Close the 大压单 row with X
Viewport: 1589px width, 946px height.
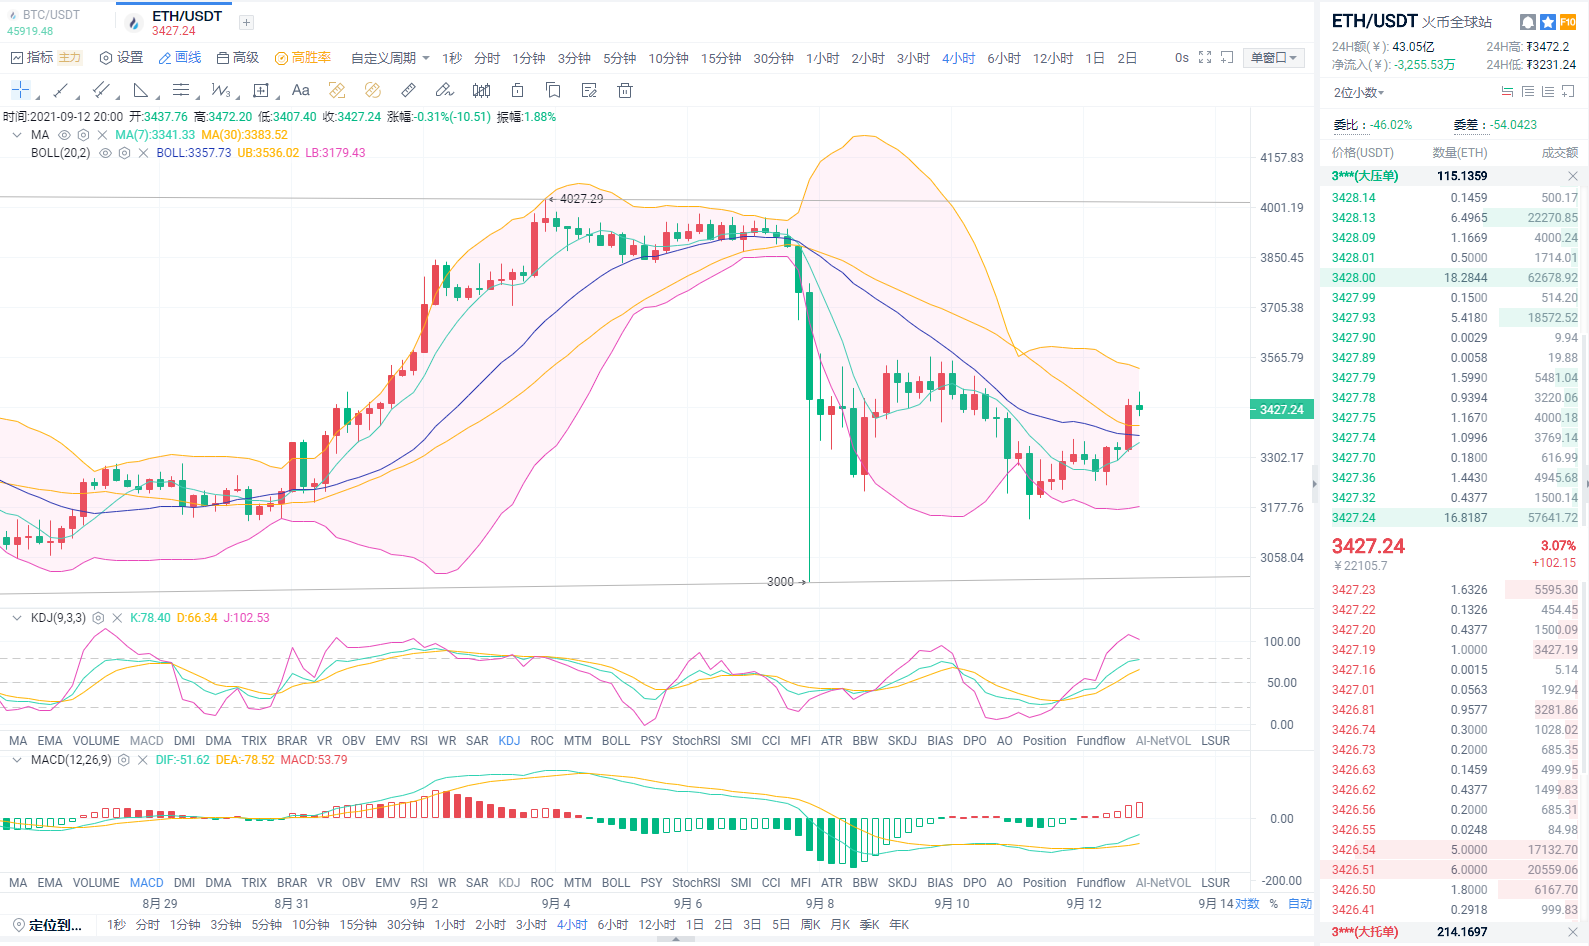pos(1572,176)
